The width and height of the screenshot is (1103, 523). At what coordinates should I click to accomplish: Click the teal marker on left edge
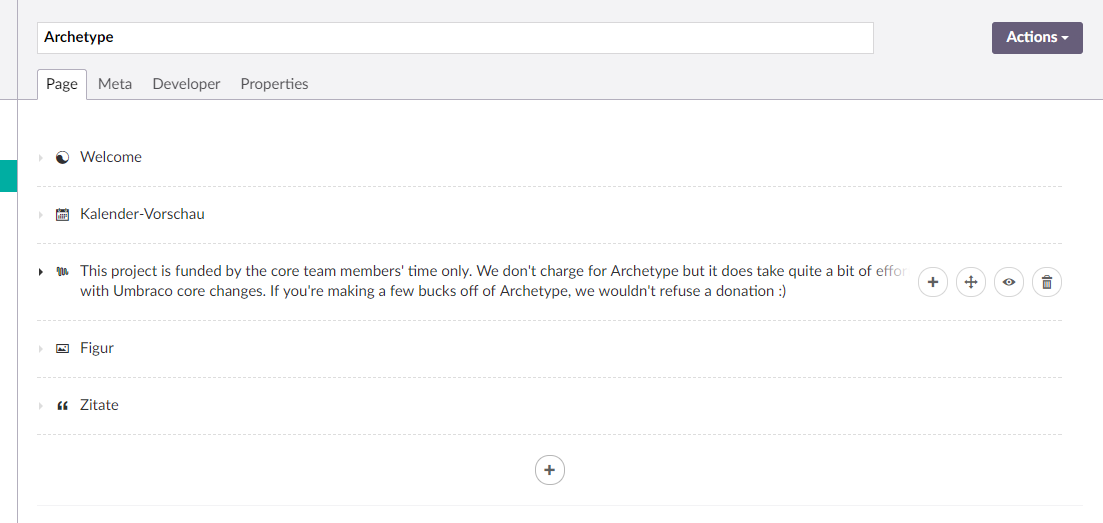pyautogui.click(x=8, y=176)
